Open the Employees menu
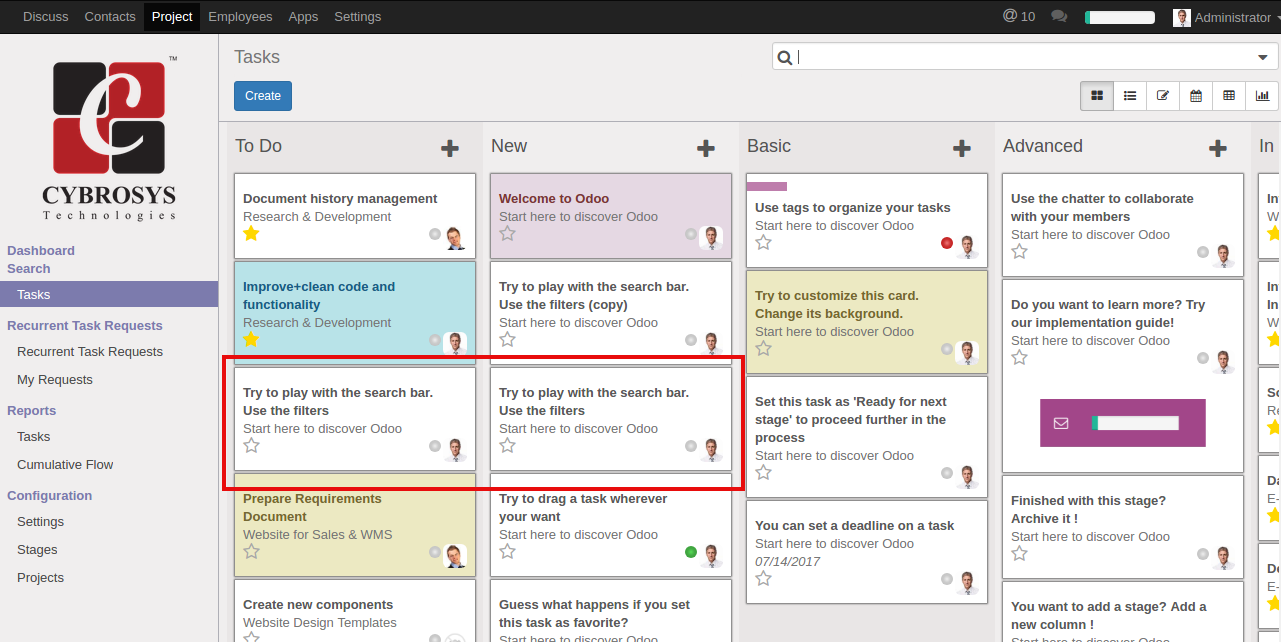1281x642 pixels. click(x=240, y=16)
